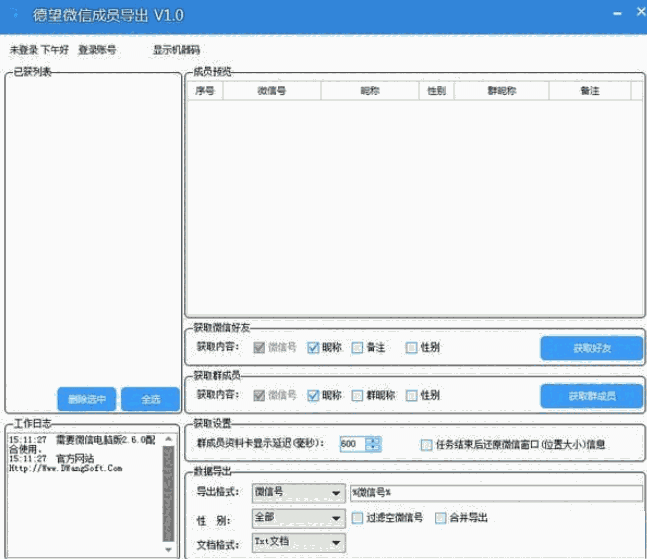Increase delay with the stepper up arrow
The width and height of the screenshot is (647, 559).
point(374,440)
